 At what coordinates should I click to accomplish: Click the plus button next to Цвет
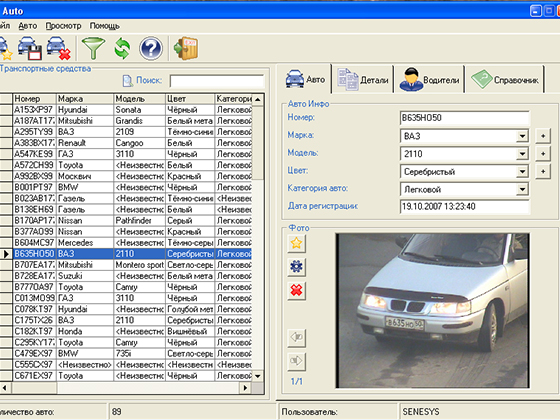click(543, 171)
